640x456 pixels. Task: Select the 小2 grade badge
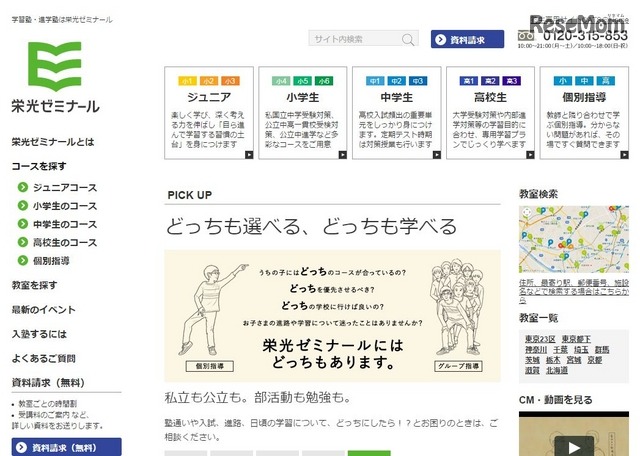(x=209, y=81)
